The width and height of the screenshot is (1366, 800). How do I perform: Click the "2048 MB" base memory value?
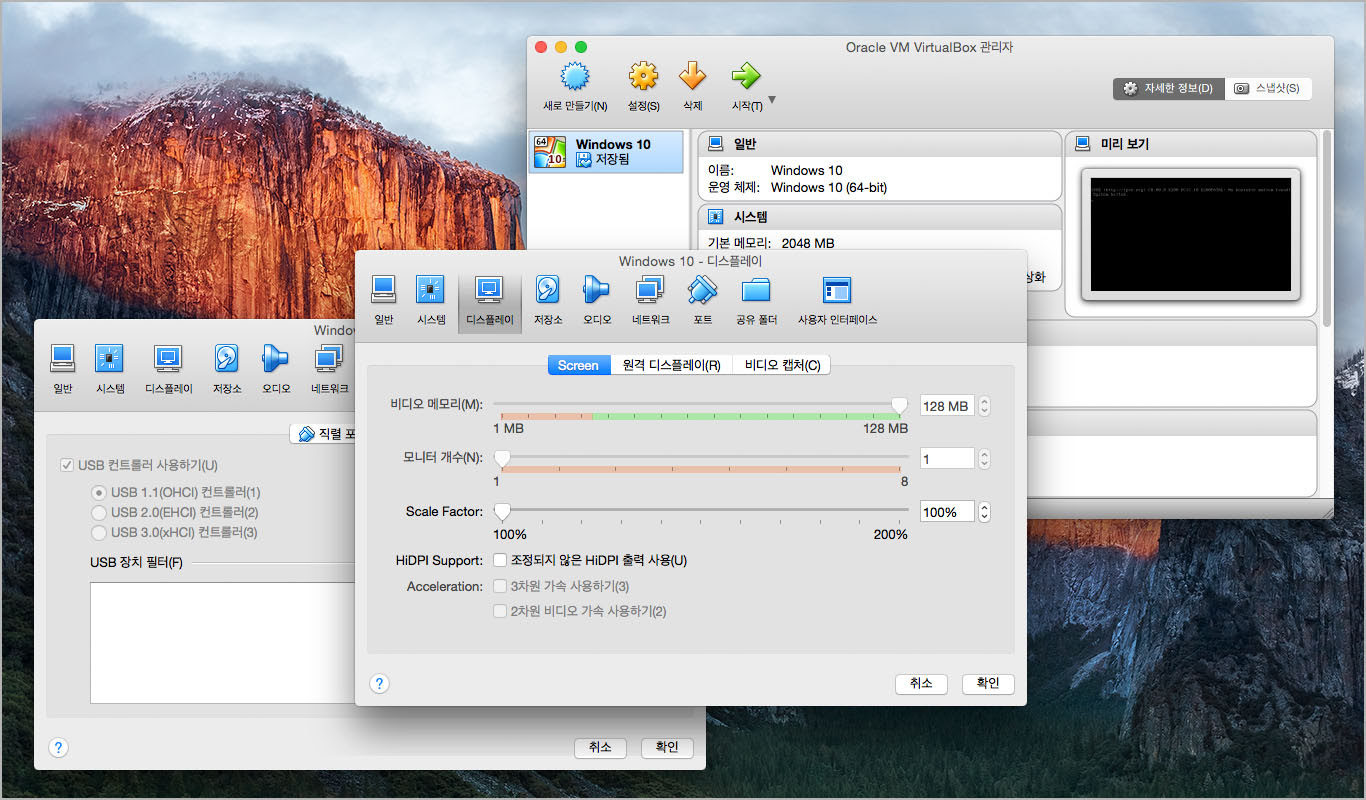pos(808,243)
